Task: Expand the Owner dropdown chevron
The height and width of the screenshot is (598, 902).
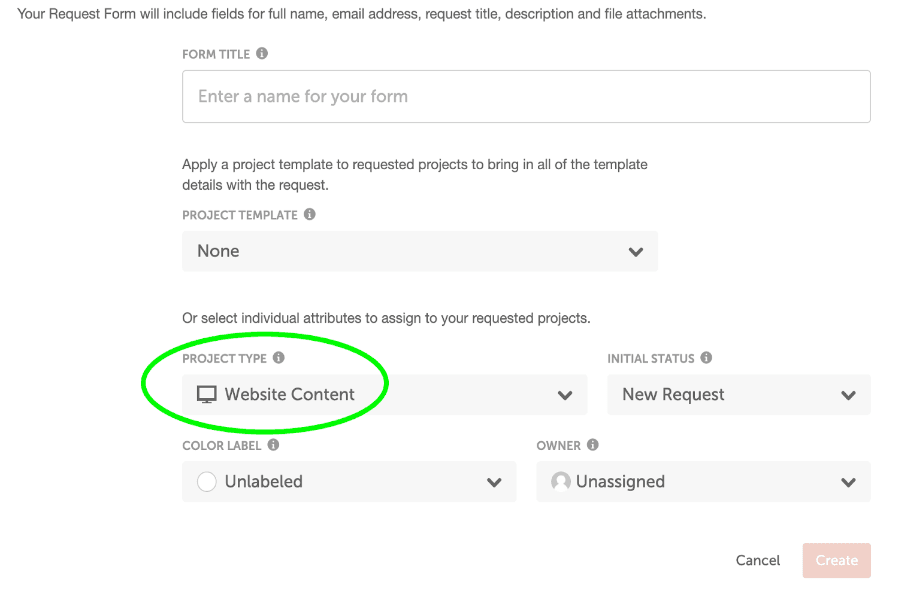Action: [849, 482]
